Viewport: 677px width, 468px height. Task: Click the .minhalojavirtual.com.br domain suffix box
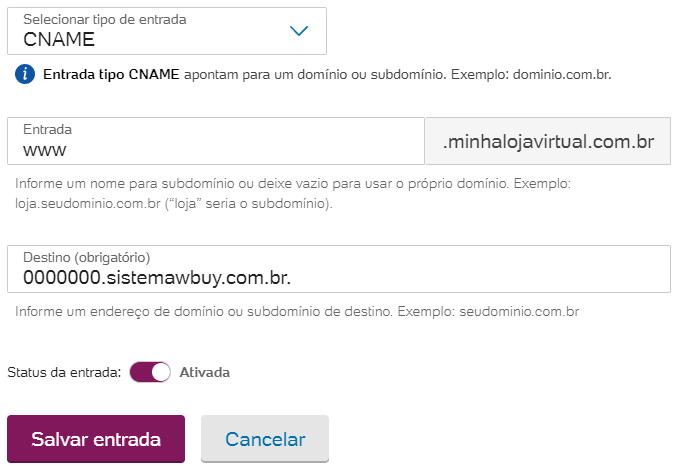click(x=548, y=142)
